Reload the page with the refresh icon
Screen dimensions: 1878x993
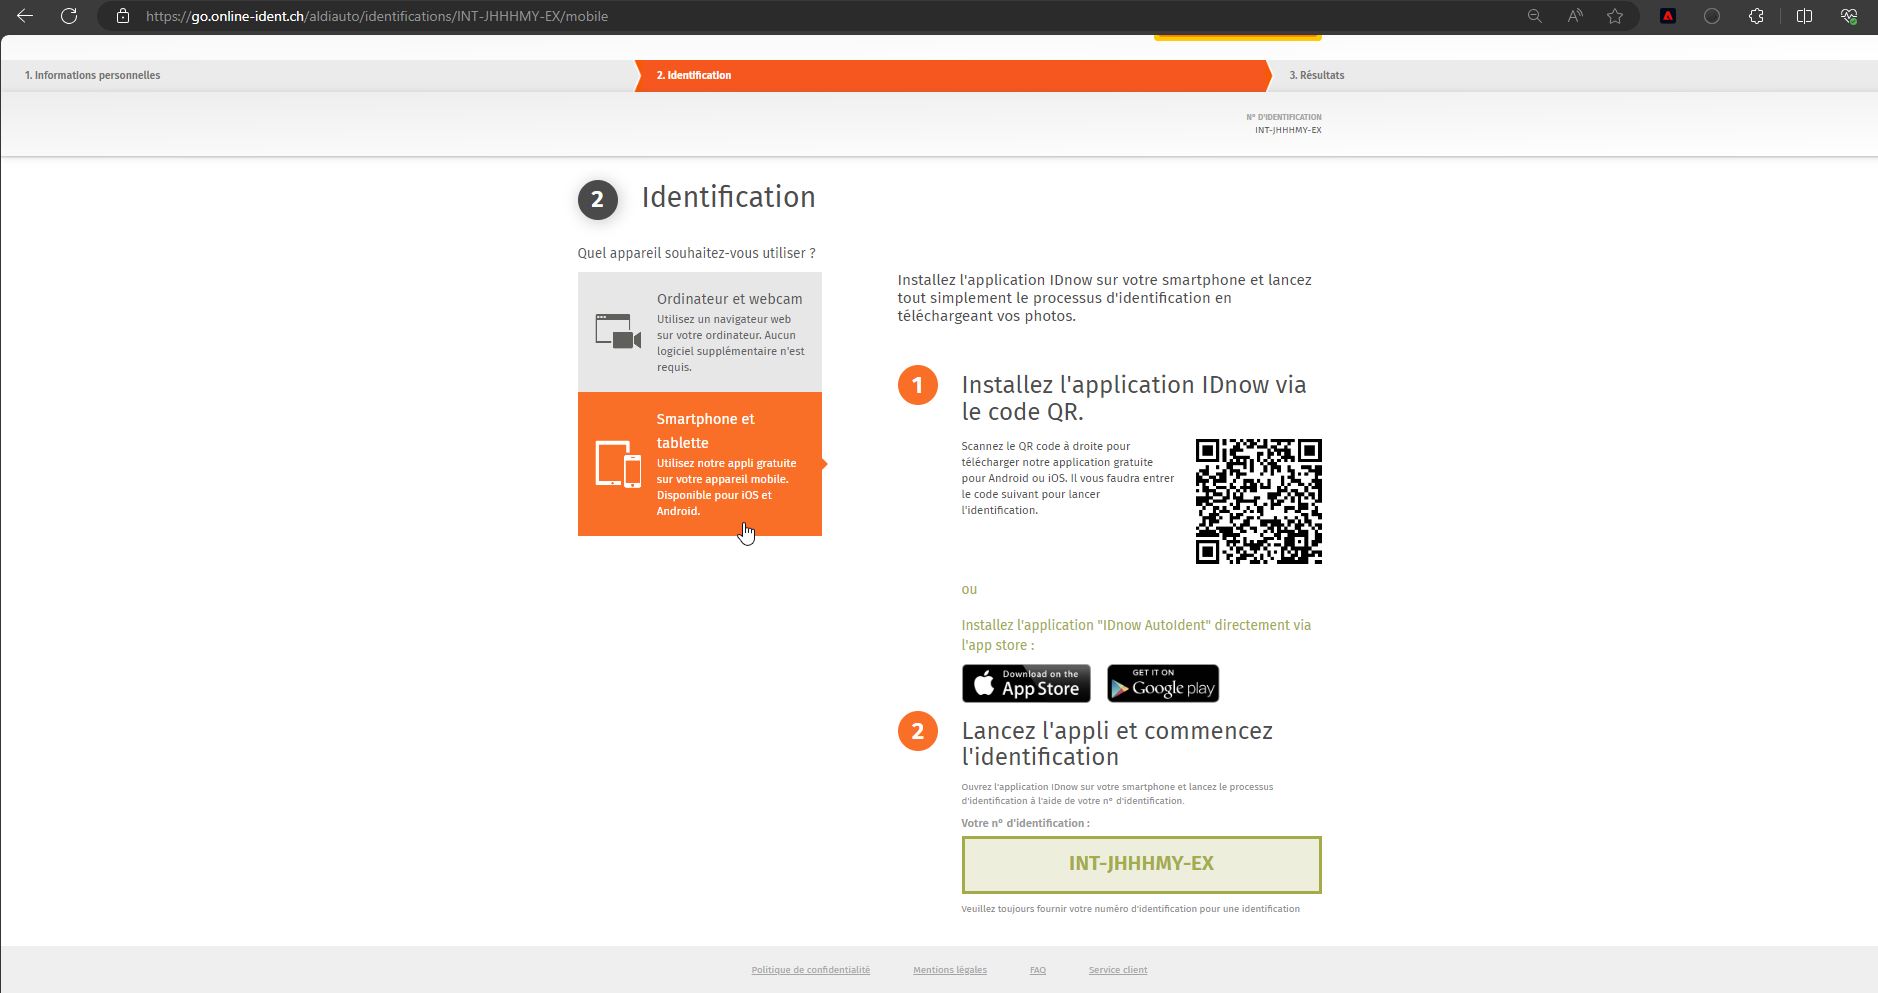tap(69, 16)
